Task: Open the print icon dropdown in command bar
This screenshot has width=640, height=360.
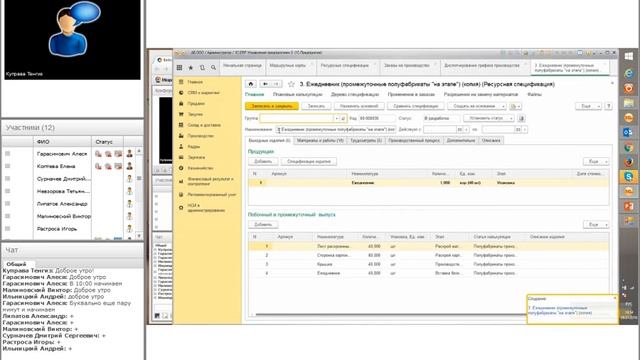Action: pos(515,106)
